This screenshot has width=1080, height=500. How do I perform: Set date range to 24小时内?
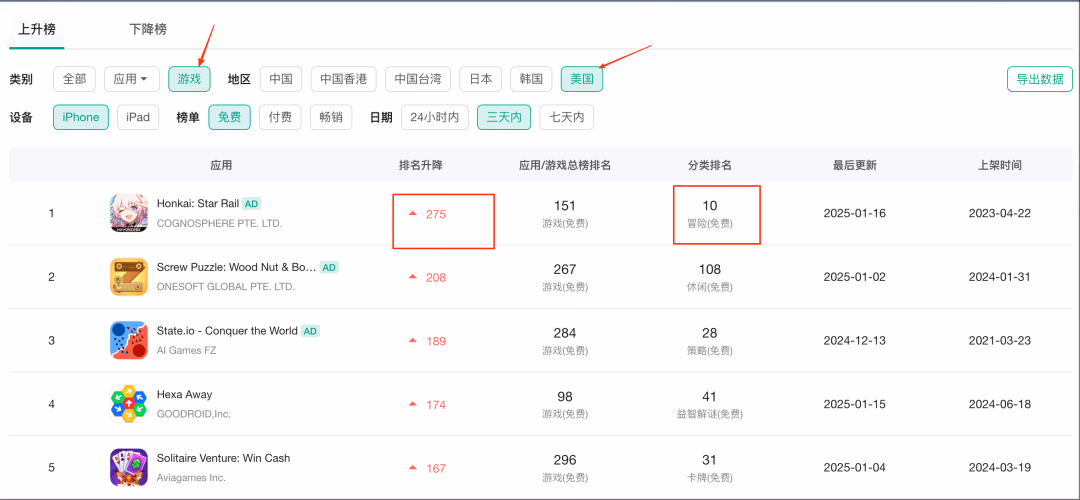435,117
